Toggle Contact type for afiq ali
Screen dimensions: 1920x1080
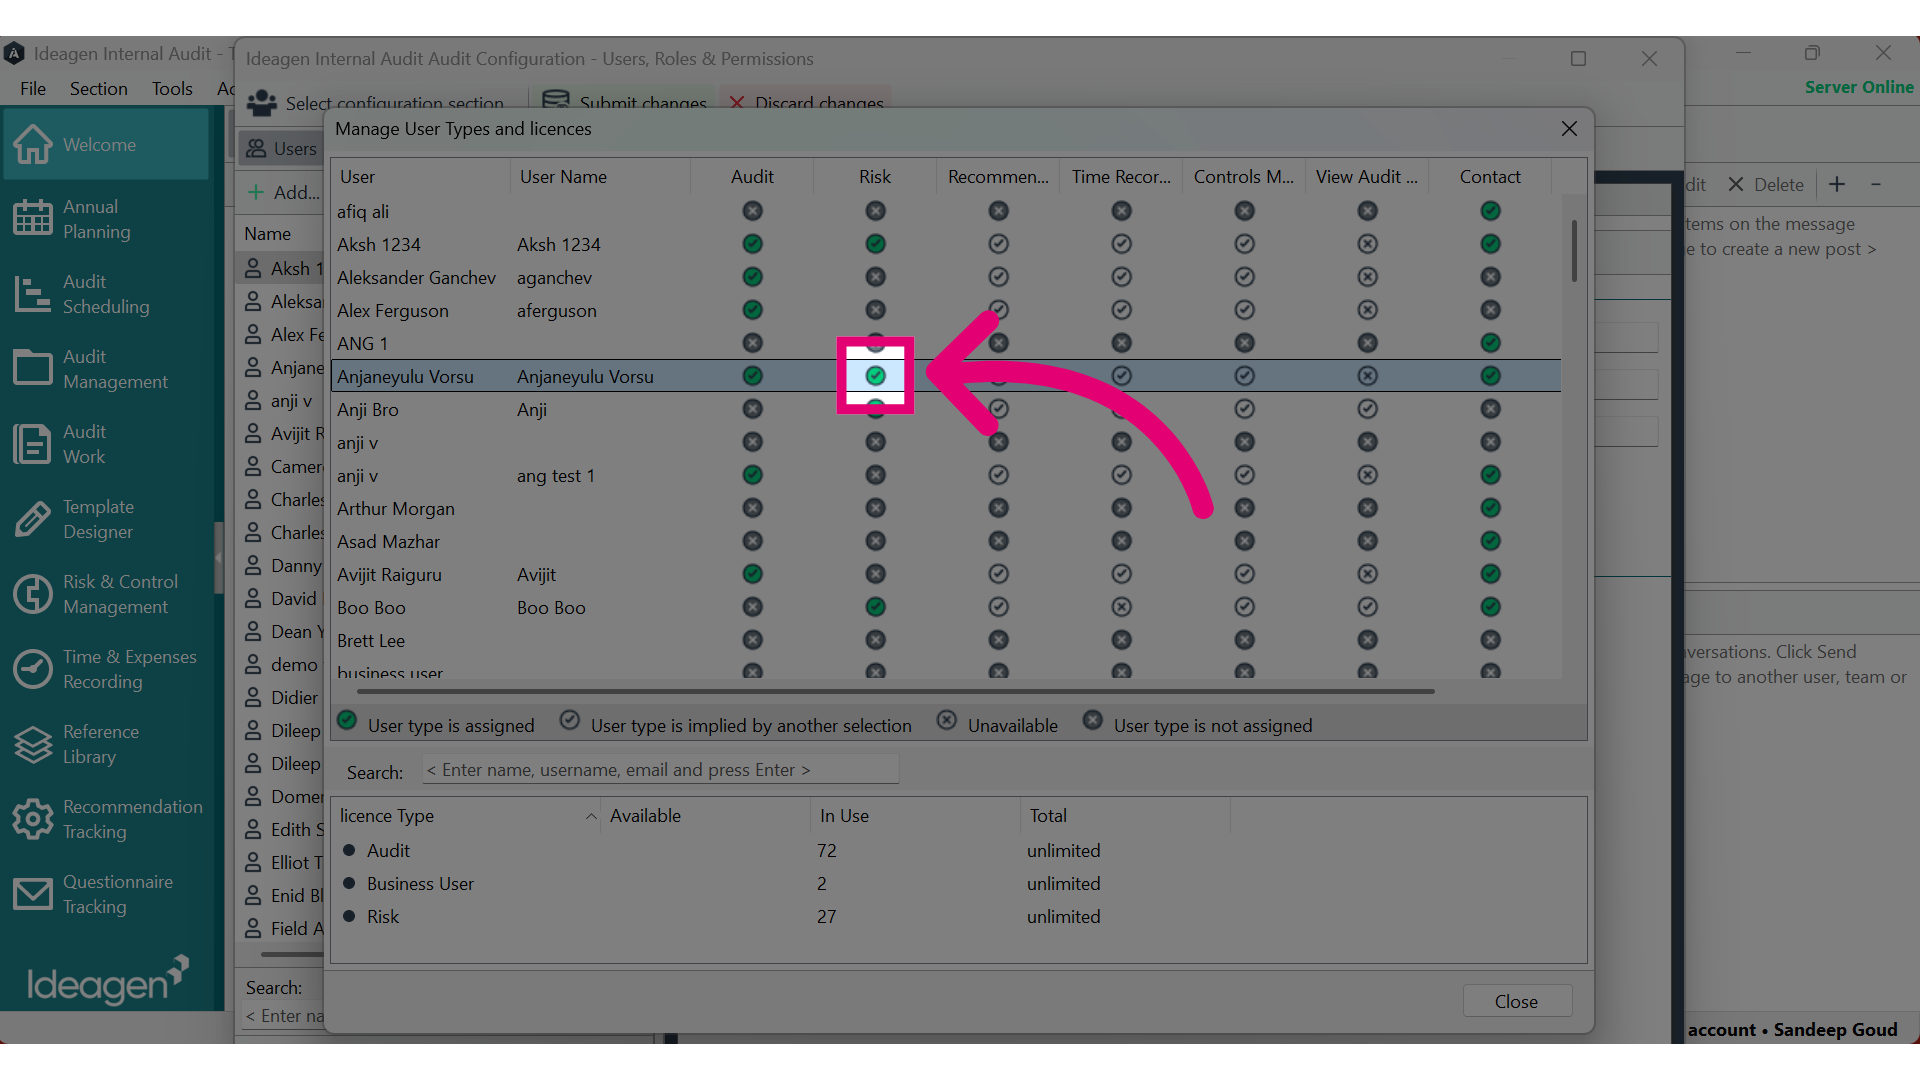tap(1491, 211)
